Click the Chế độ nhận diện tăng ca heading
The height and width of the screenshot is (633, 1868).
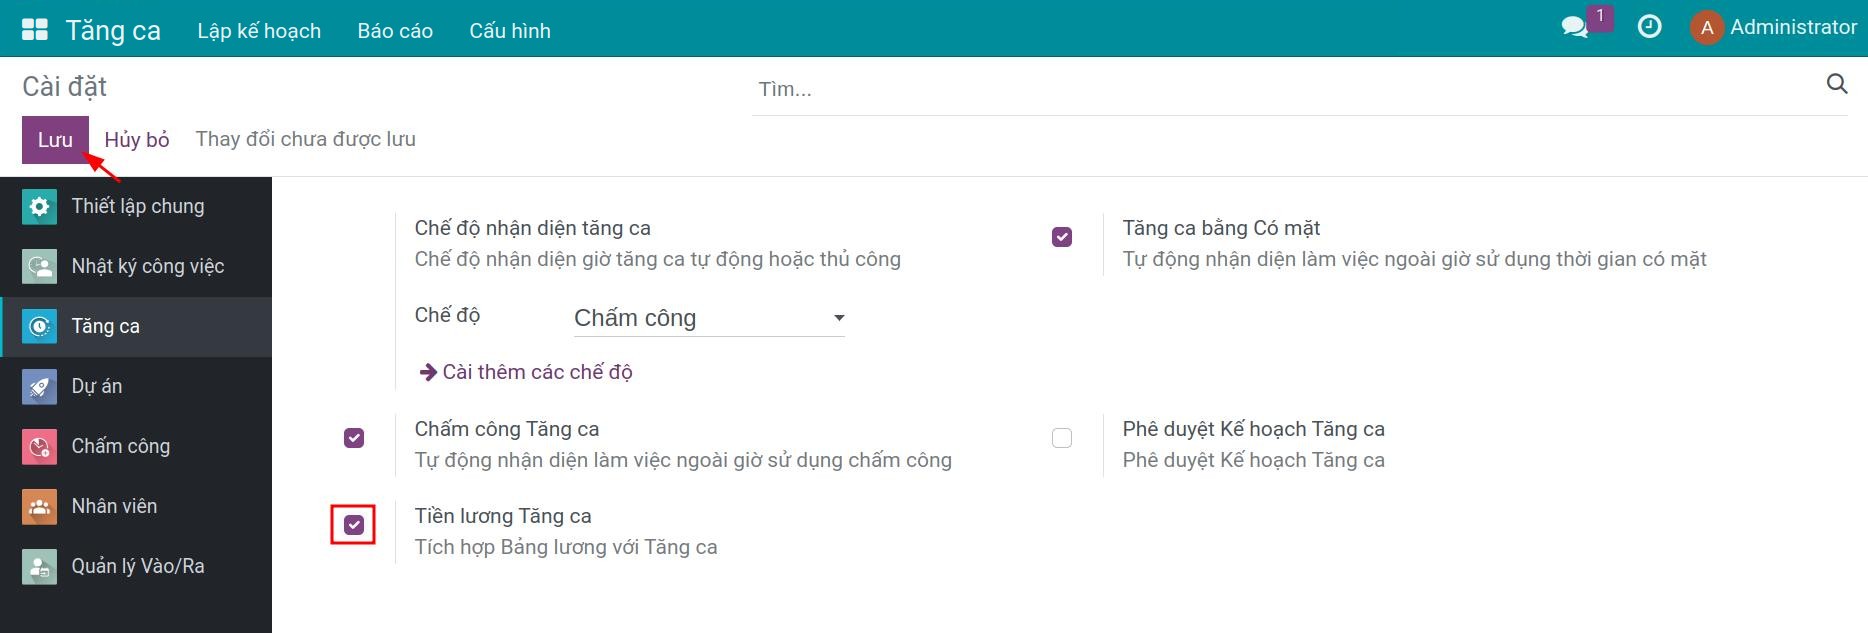point(533,228)
